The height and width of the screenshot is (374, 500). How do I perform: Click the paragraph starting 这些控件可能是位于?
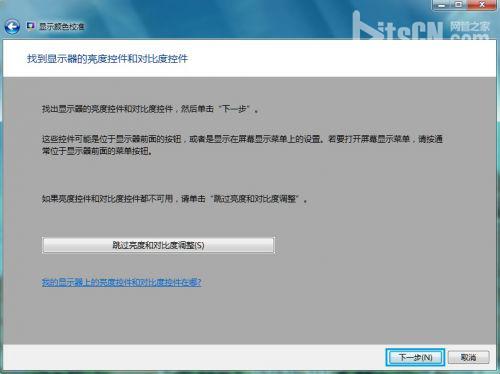pyautogui.click(x=242, y=145)
